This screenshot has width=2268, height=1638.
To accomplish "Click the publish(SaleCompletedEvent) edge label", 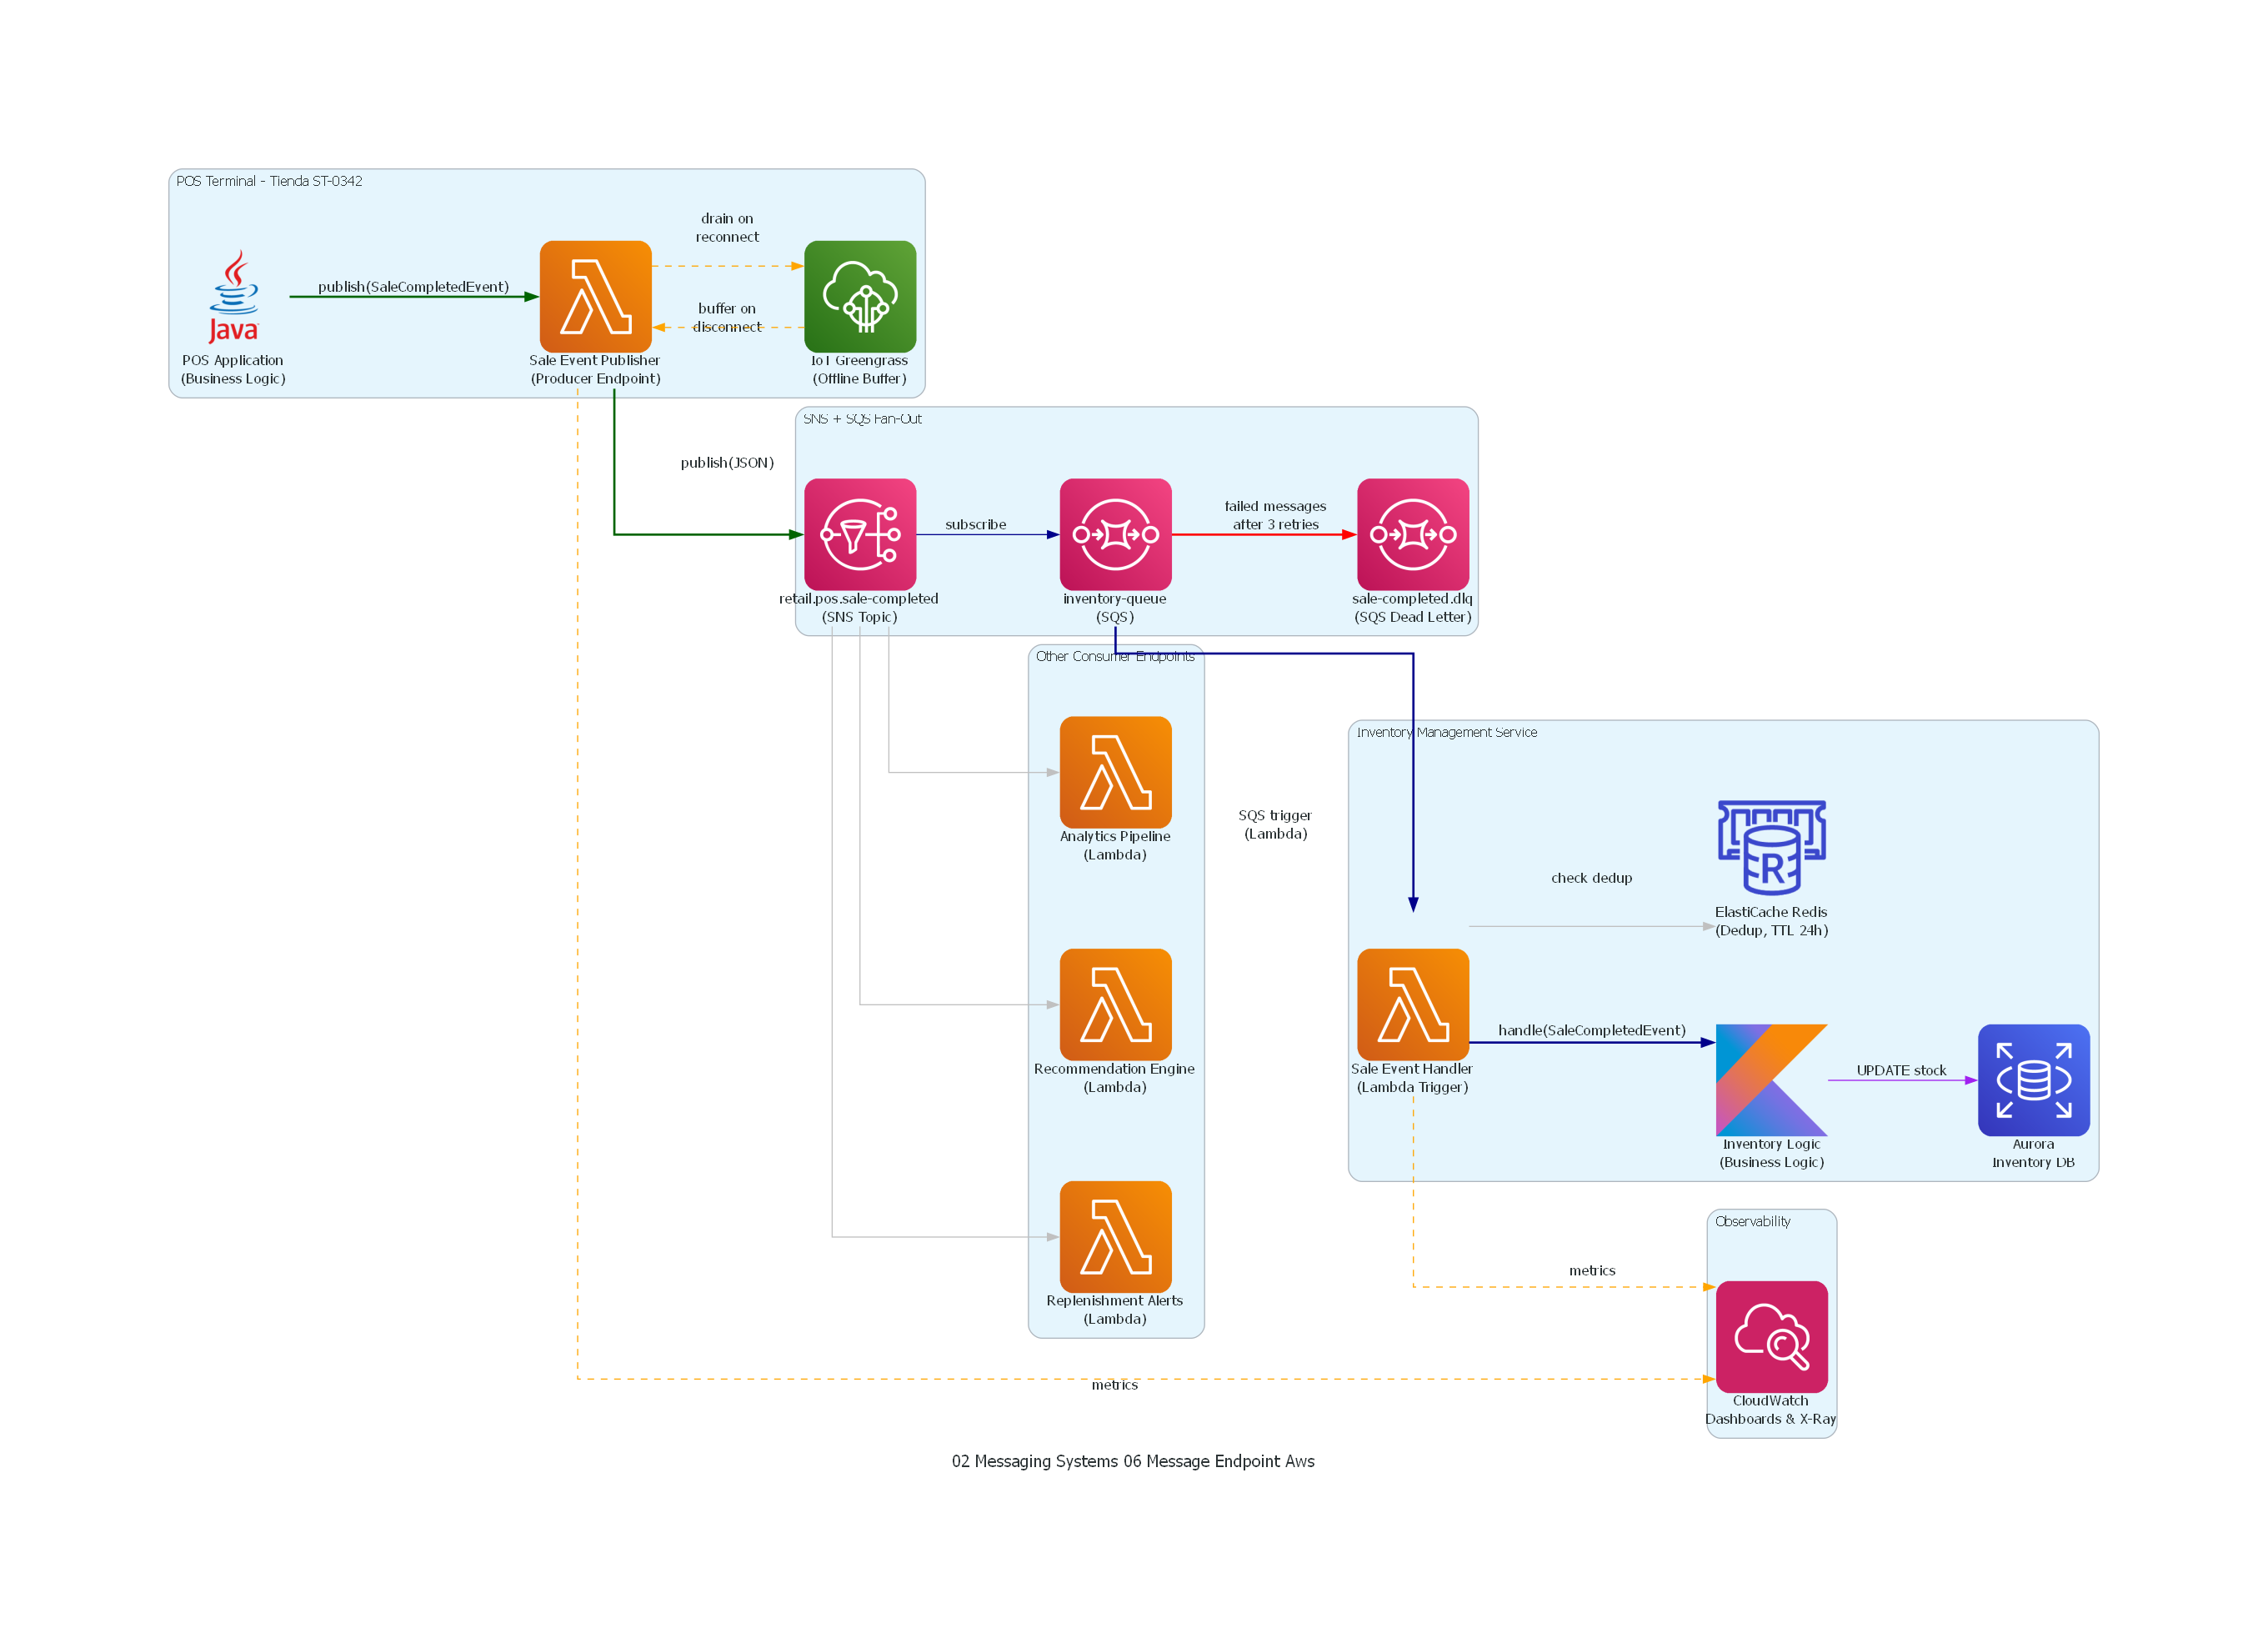I will click(413, 287).
